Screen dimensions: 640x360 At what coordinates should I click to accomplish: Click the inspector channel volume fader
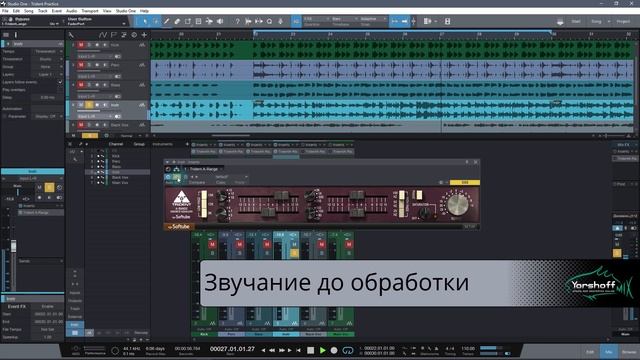tap(13, 245)
